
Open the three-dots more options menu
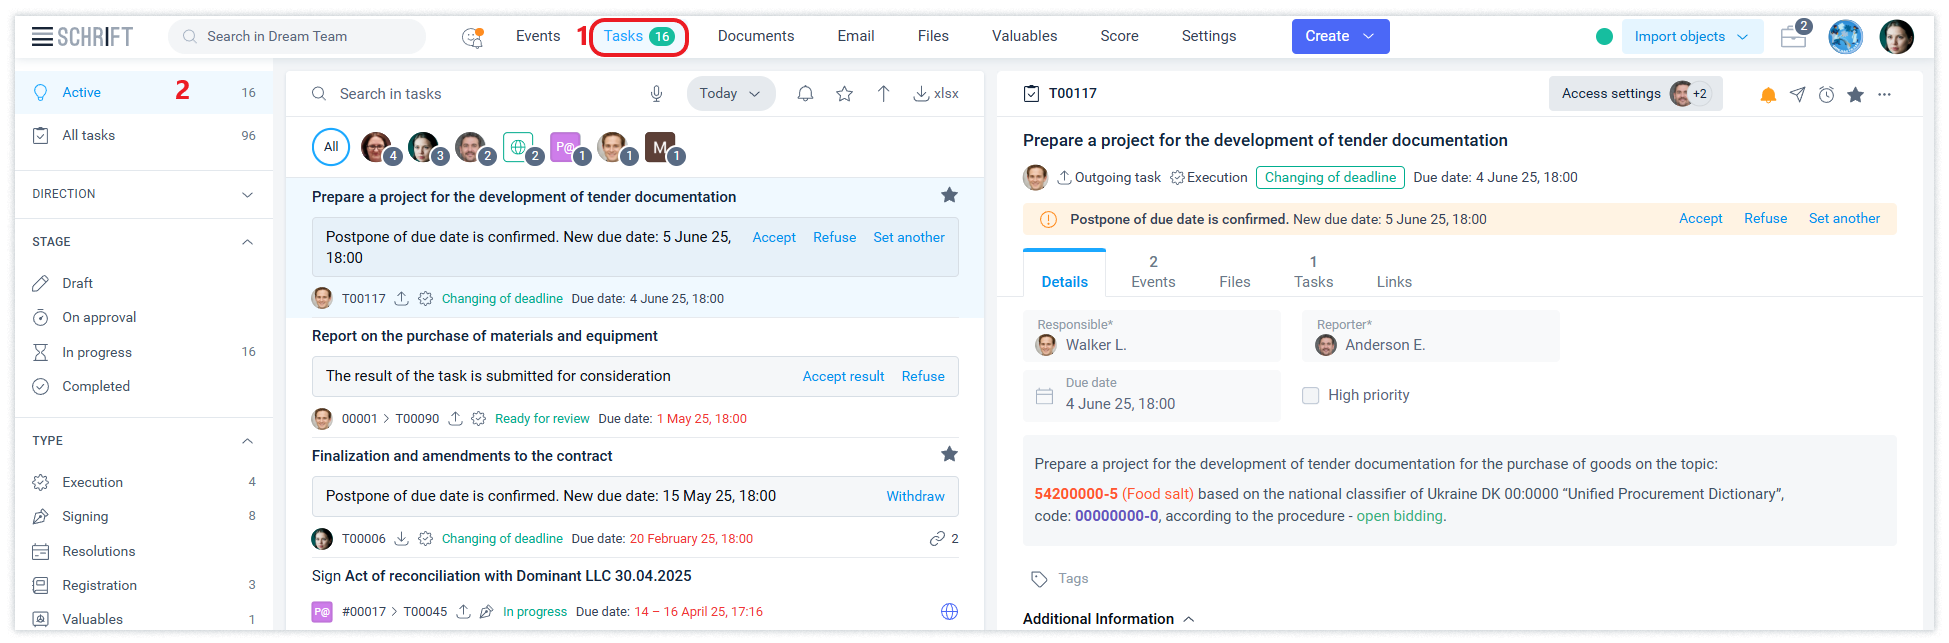1884,95
